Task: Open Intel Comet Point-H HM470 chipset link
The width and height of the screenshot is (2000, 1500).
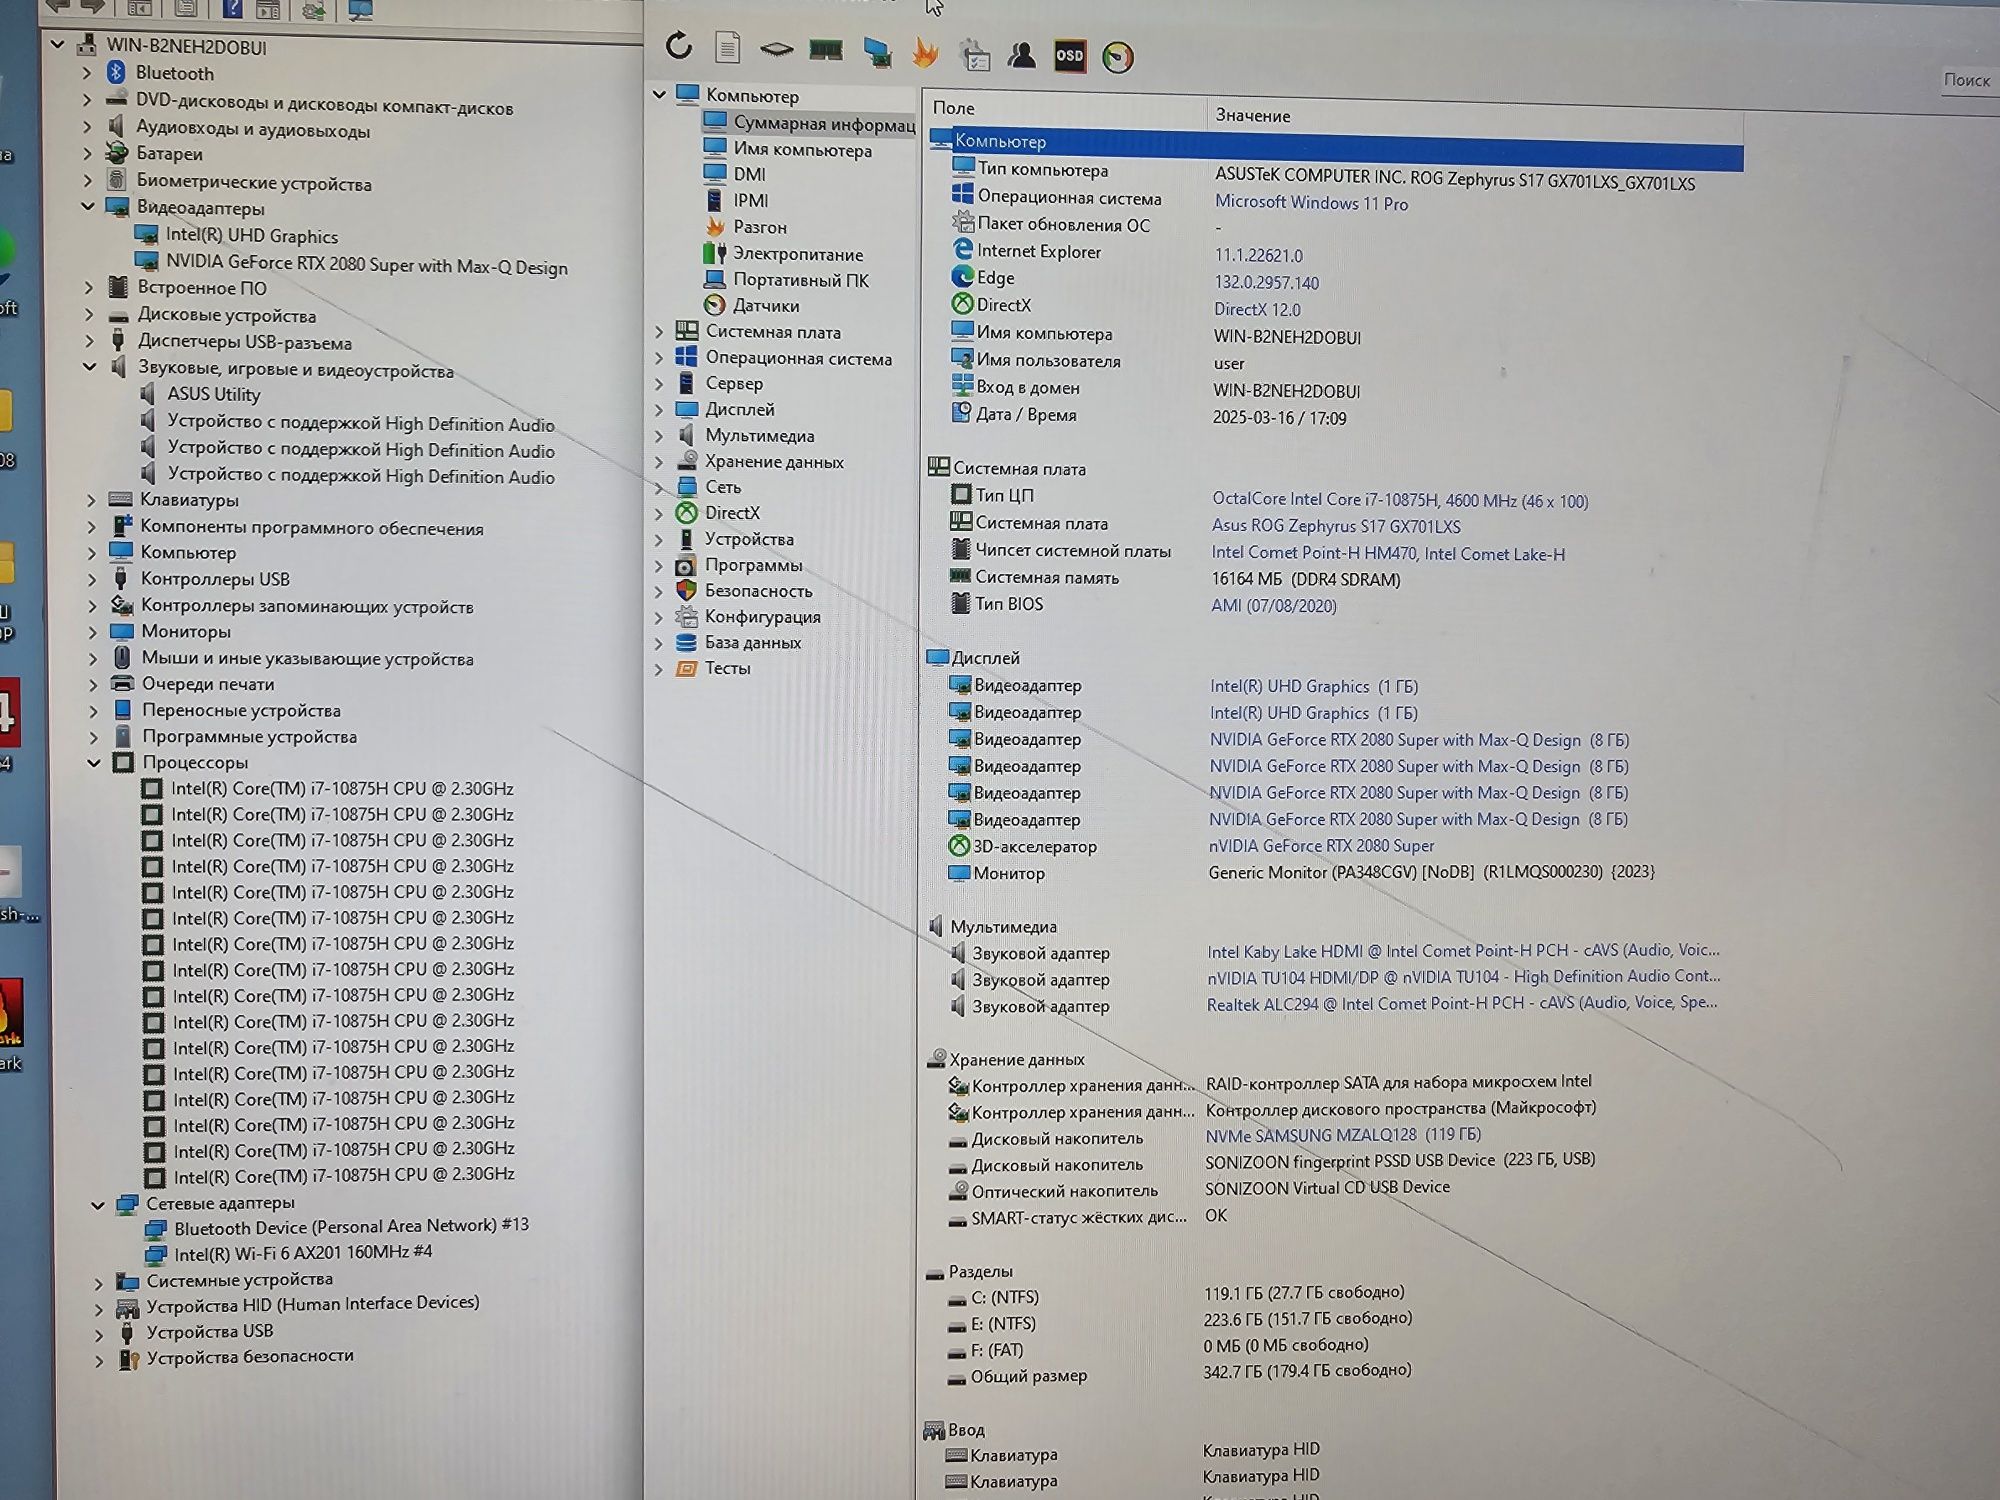Action: [x=1388, y=553]
